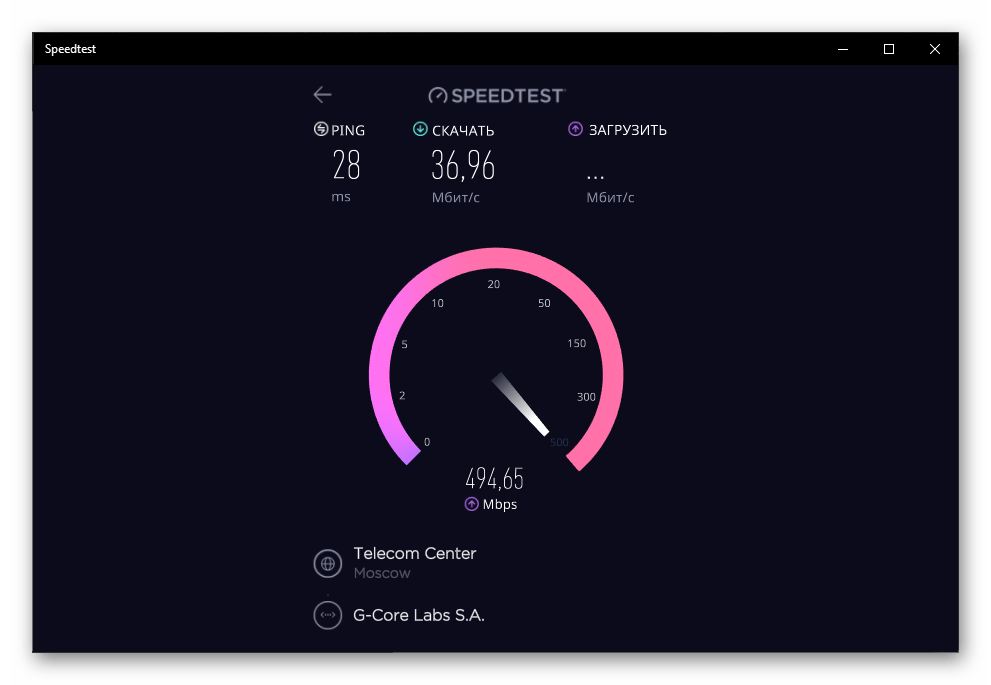Open the Telecom Center server name

(x=415, y=554)
